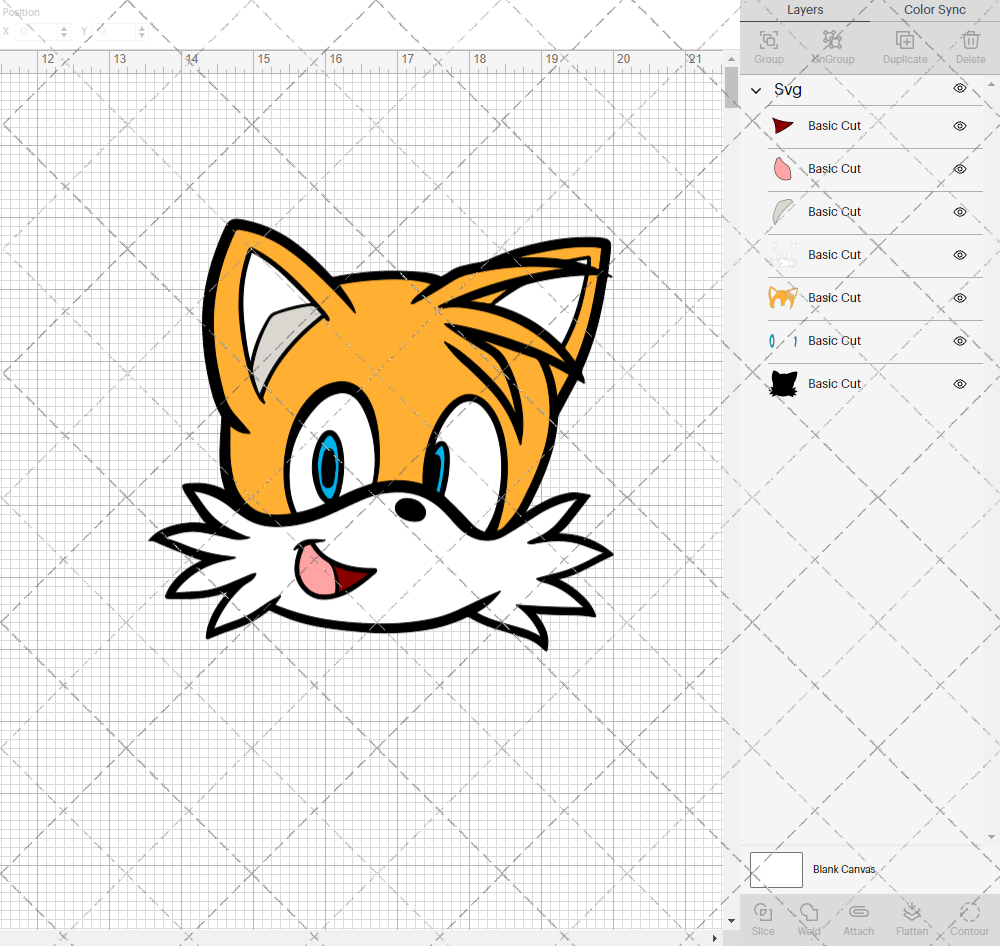Use the Attach tool

click(x=858, y=918)
